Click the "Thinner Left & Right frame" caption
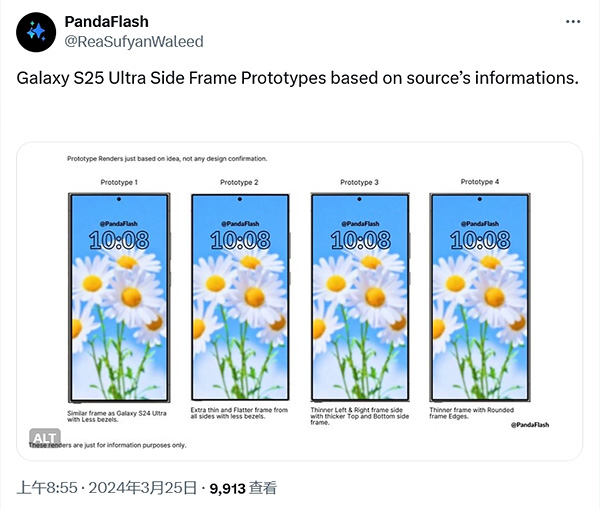The image size is (600, 509). [x=359, y=416]
